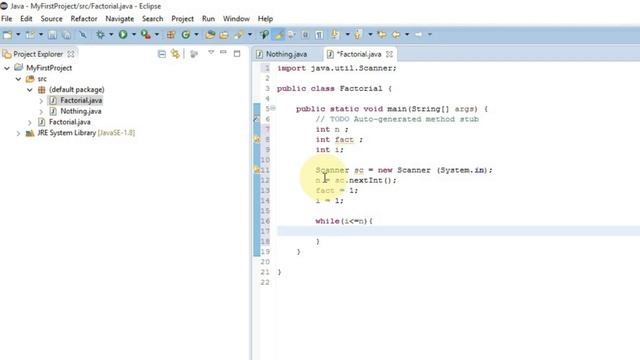Click the Search flashlight toolbar icon

click(x=239, y=35)
